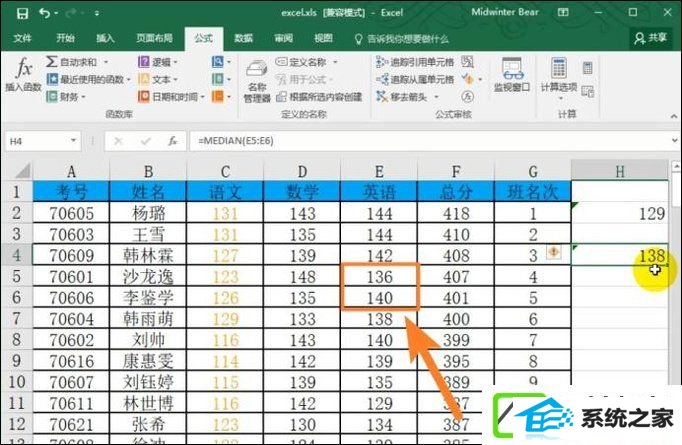
Task: Select cell with name 杨璐
Action: (x=148, y=213)
